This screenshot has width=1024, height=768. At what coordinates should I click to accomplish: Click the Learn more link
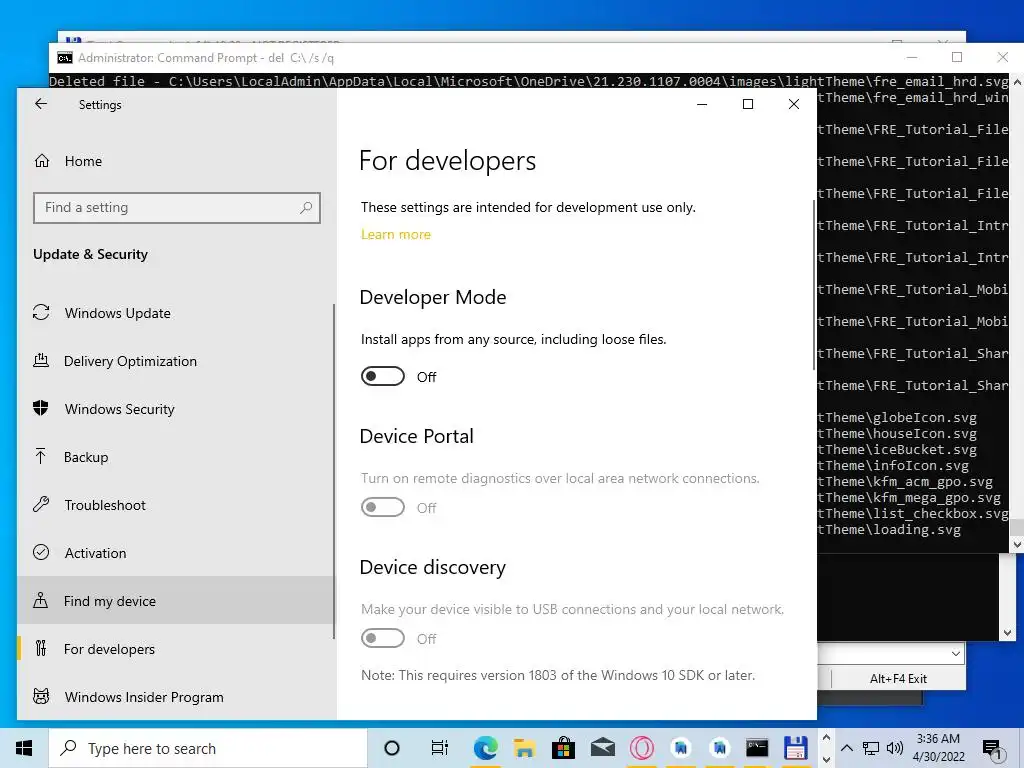point(396,234)
